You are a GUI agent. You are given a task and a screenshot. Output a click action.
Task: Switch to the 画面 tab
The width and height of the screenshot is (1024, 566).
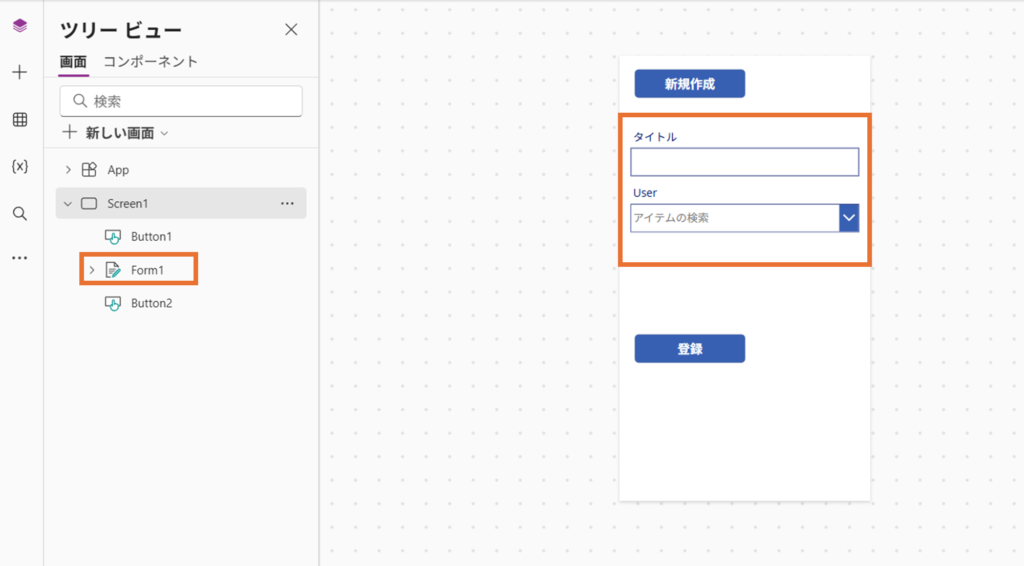[x=73, y=61]
